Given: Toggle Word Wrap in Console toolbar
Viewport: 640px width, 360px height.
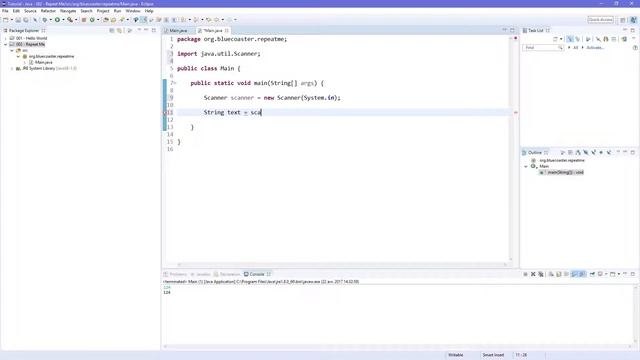Looking at the screenshot, I should point(566,274).
